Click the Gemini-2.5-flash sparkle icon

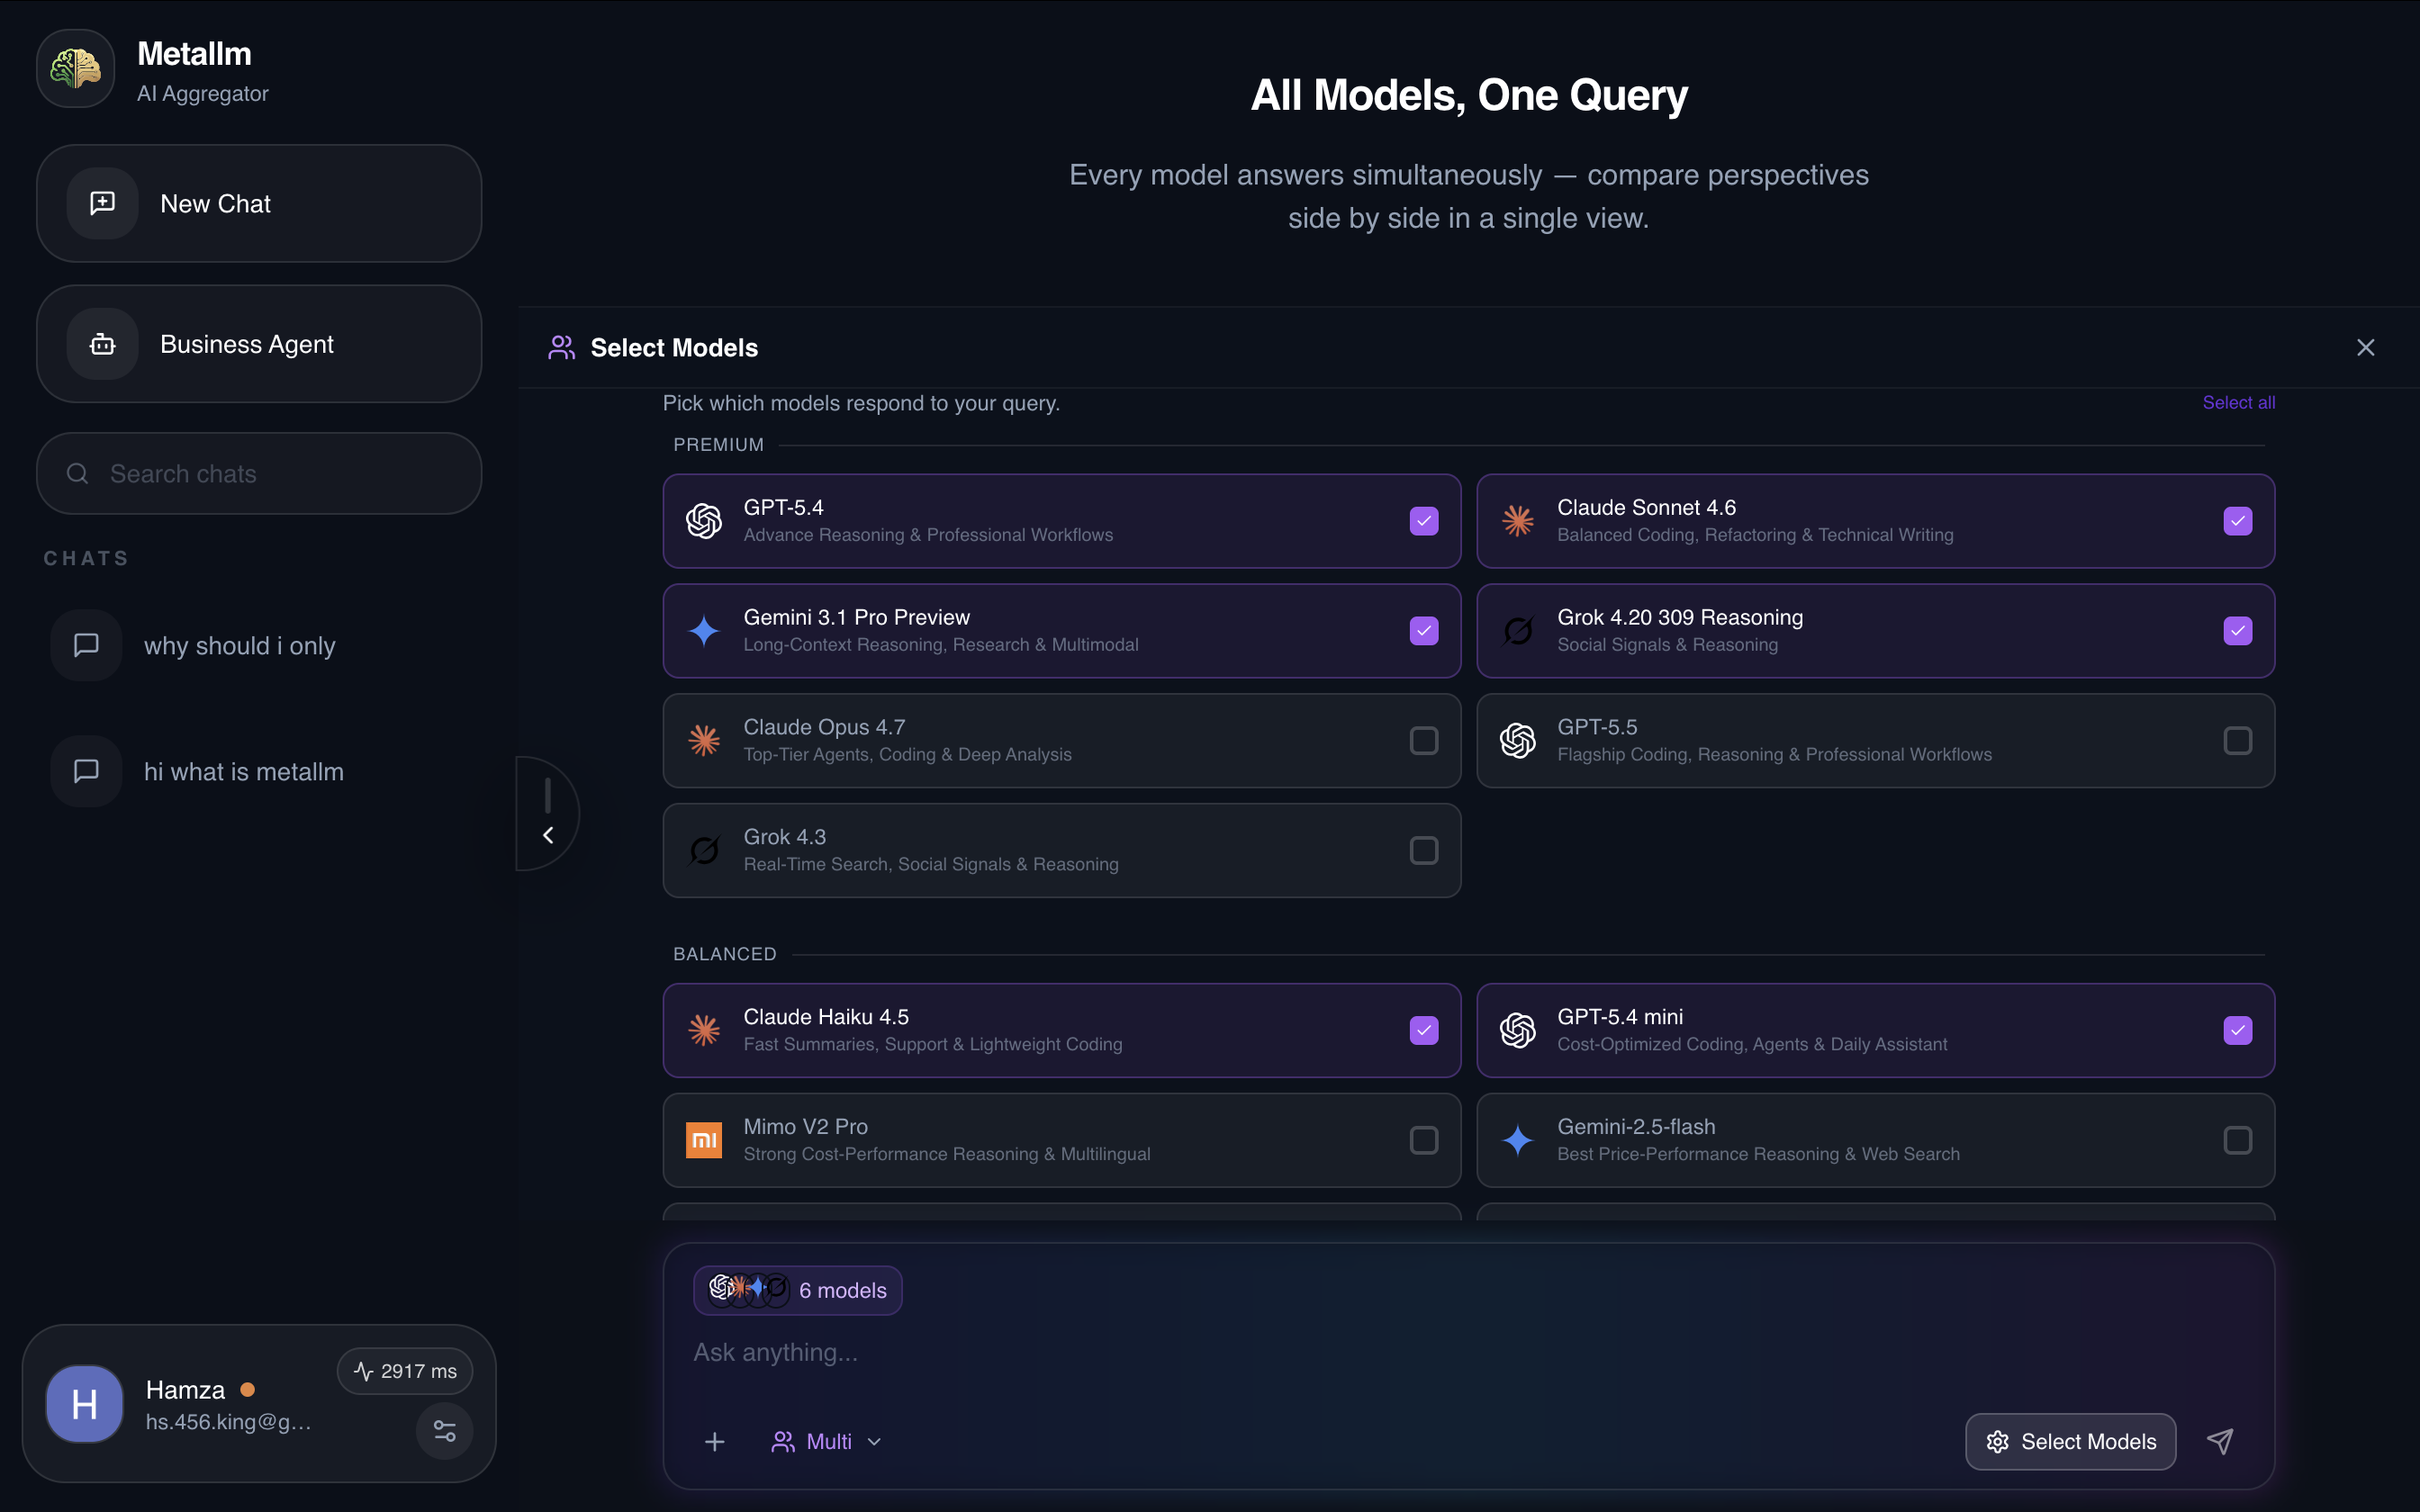[1518, 1140]
